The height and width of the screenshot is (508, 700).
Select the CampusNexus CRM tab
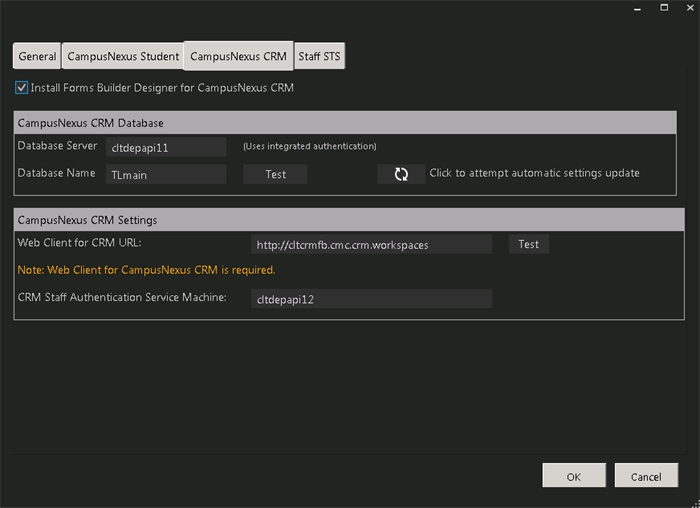point(238,56)
